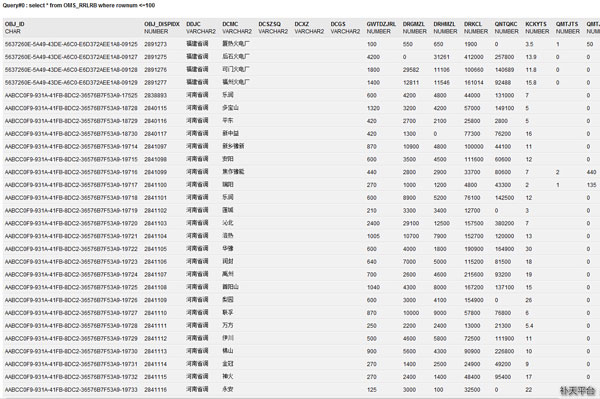Click the QNTQKC column header
The width and height of the screenshot is (600, 399).
[506, 24]
